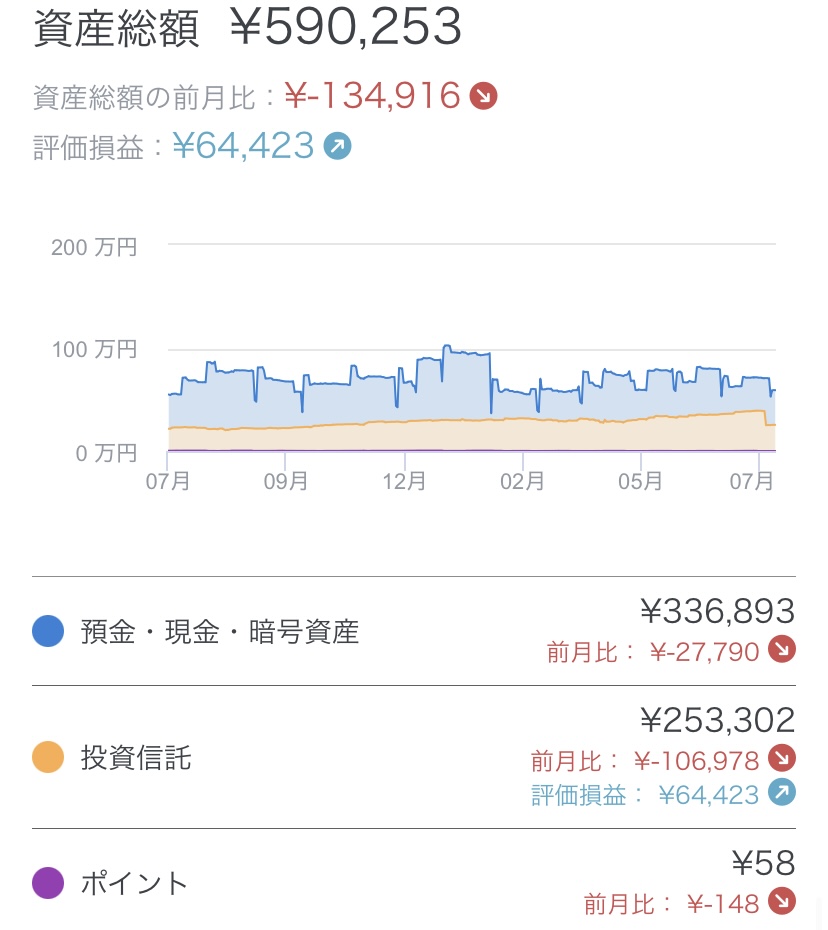The image size is (828, 930).
Task: Click the 12月 label on chart axis
Action: (x=404, y=481)
